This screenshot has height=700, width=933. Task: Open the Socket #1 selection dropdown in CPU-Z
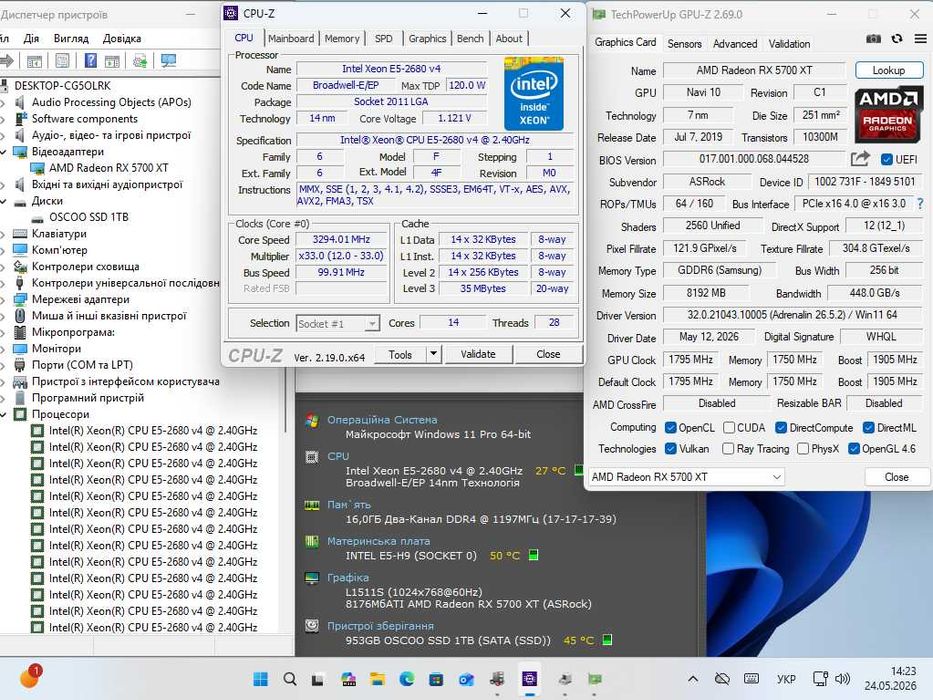pos(337,324)
